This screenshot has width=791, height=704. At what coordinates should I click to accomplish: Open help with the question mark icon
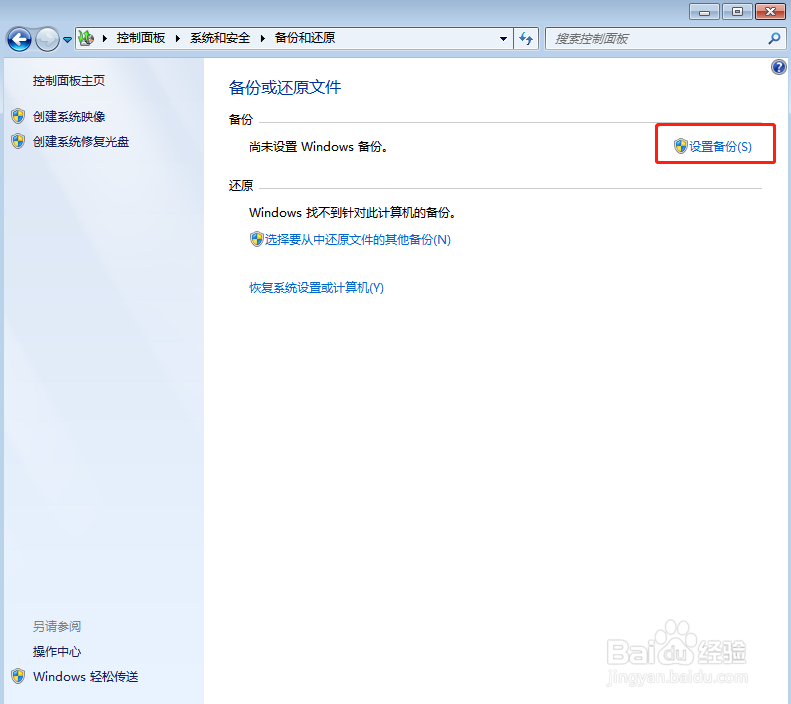pos(778,67)
